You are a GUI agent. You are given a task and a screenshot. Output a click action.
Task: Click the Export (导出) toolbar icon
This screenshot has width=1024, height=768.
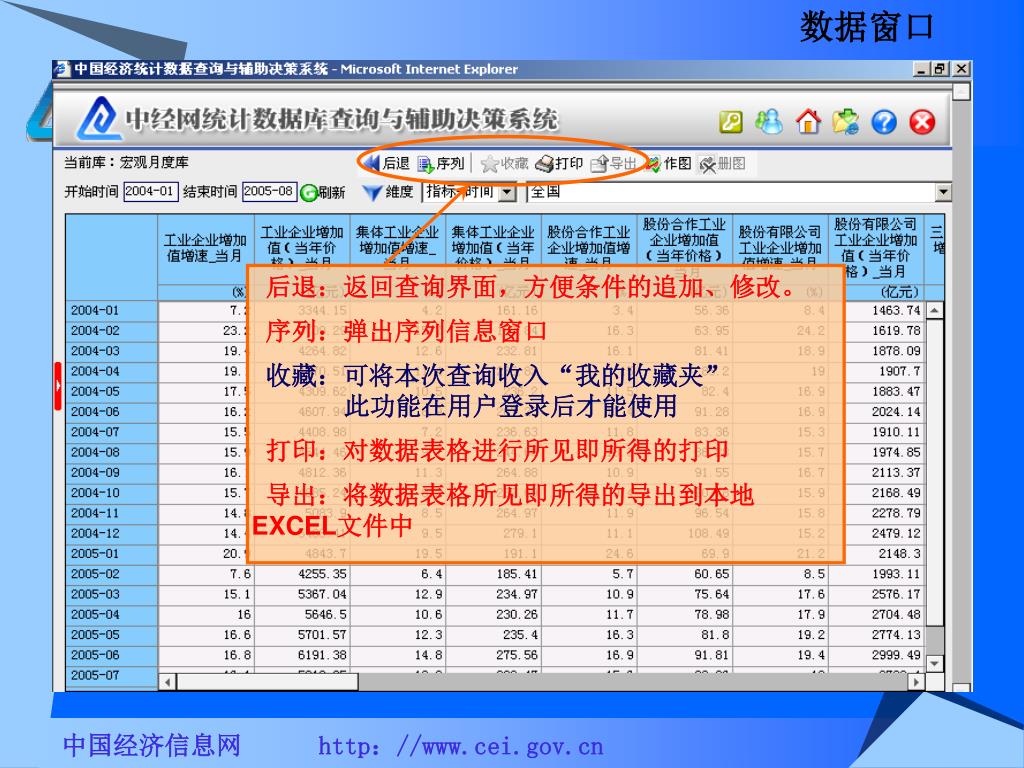pyautogui.click(x=599, y=164)
